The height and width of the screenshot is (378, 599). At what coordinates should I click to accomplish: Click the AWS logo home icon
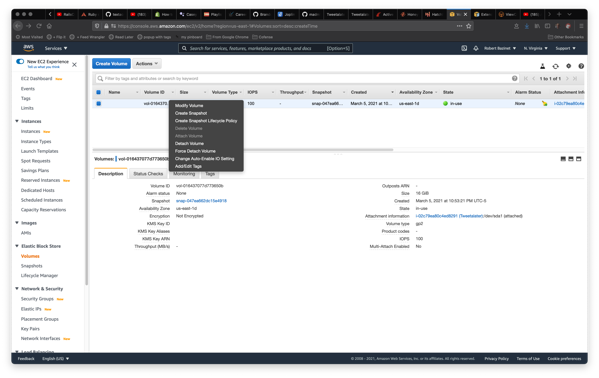click(x=29, y=48)
